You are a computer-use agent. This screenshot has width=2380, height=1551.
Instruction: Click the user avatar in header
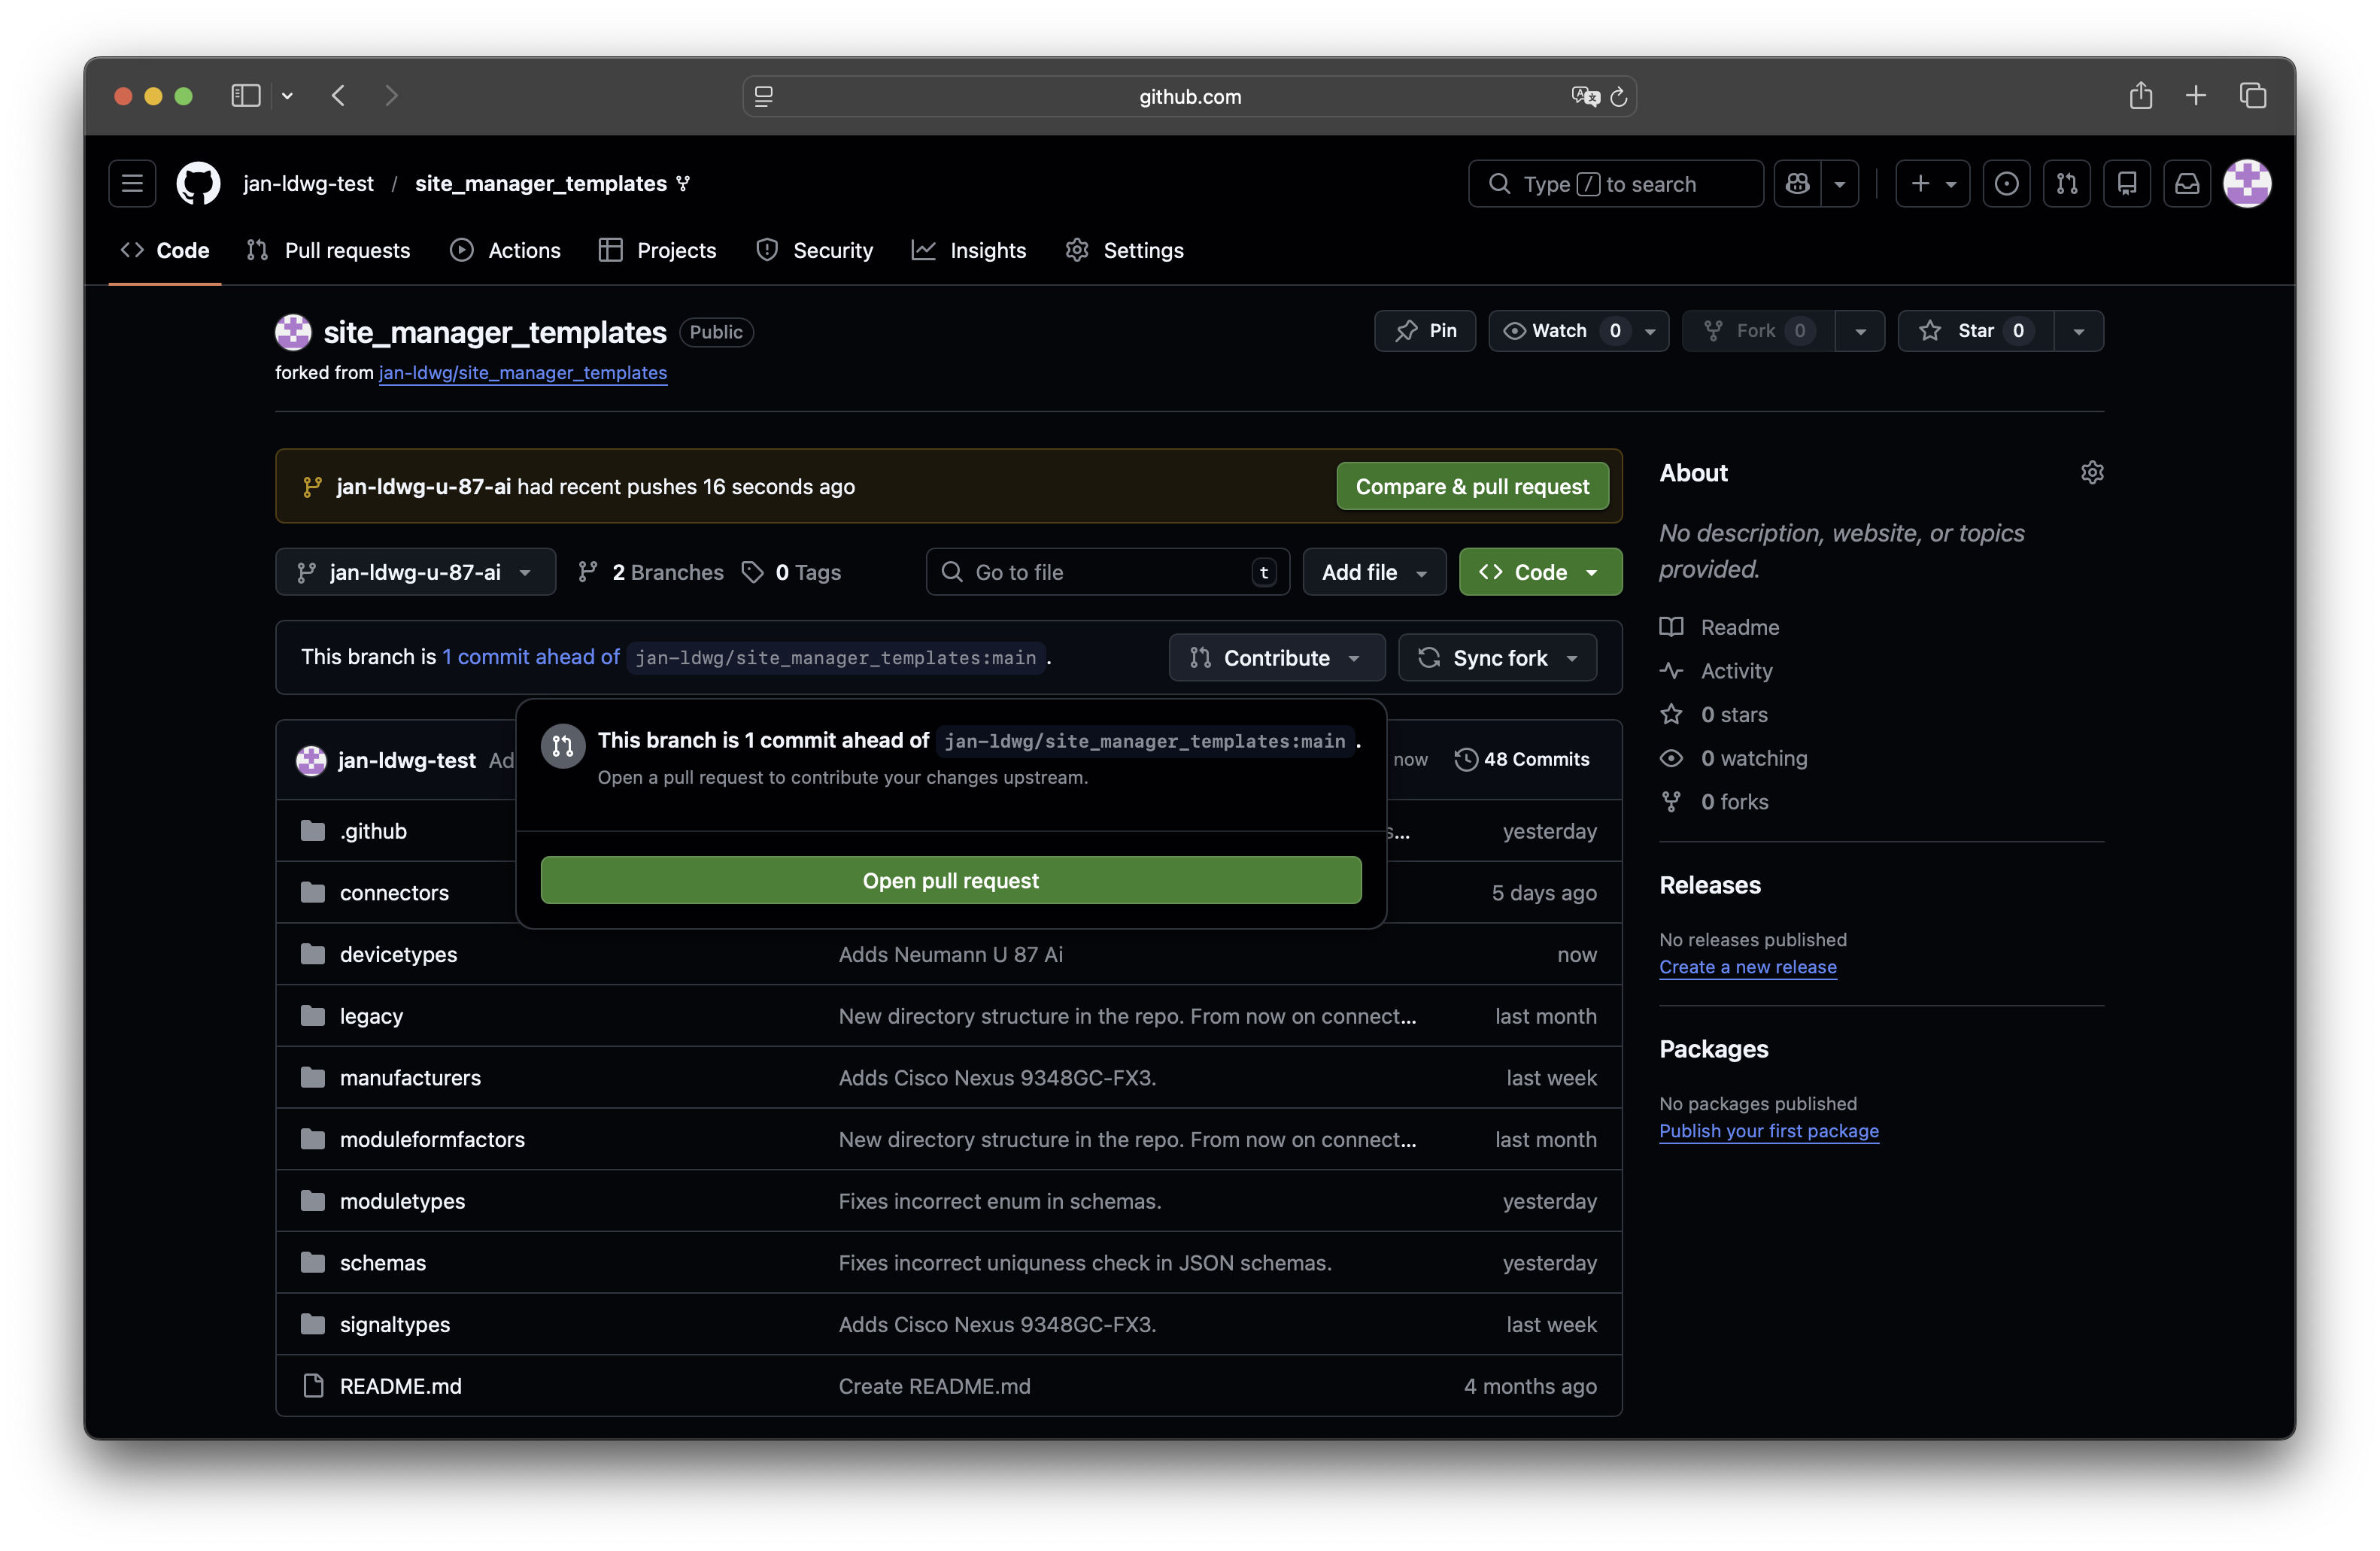point(2246,184)
